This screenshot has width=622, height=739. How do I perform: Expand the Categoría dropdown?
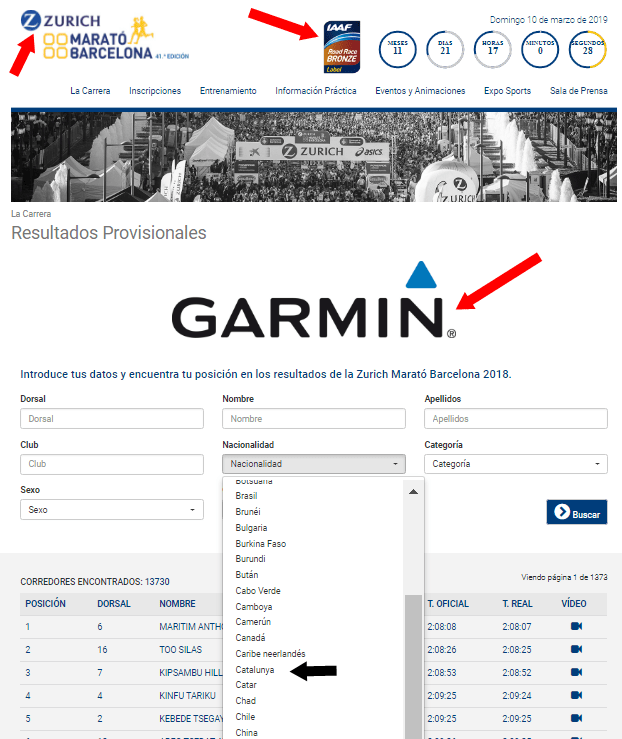click(x=515, y=464)
